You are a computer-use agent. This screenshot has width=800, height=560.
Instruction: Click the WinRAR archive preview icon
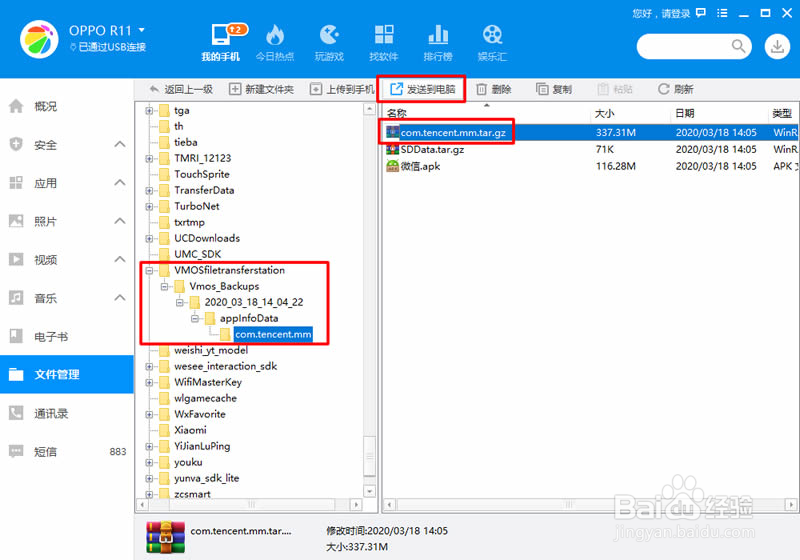pos(165,537)
